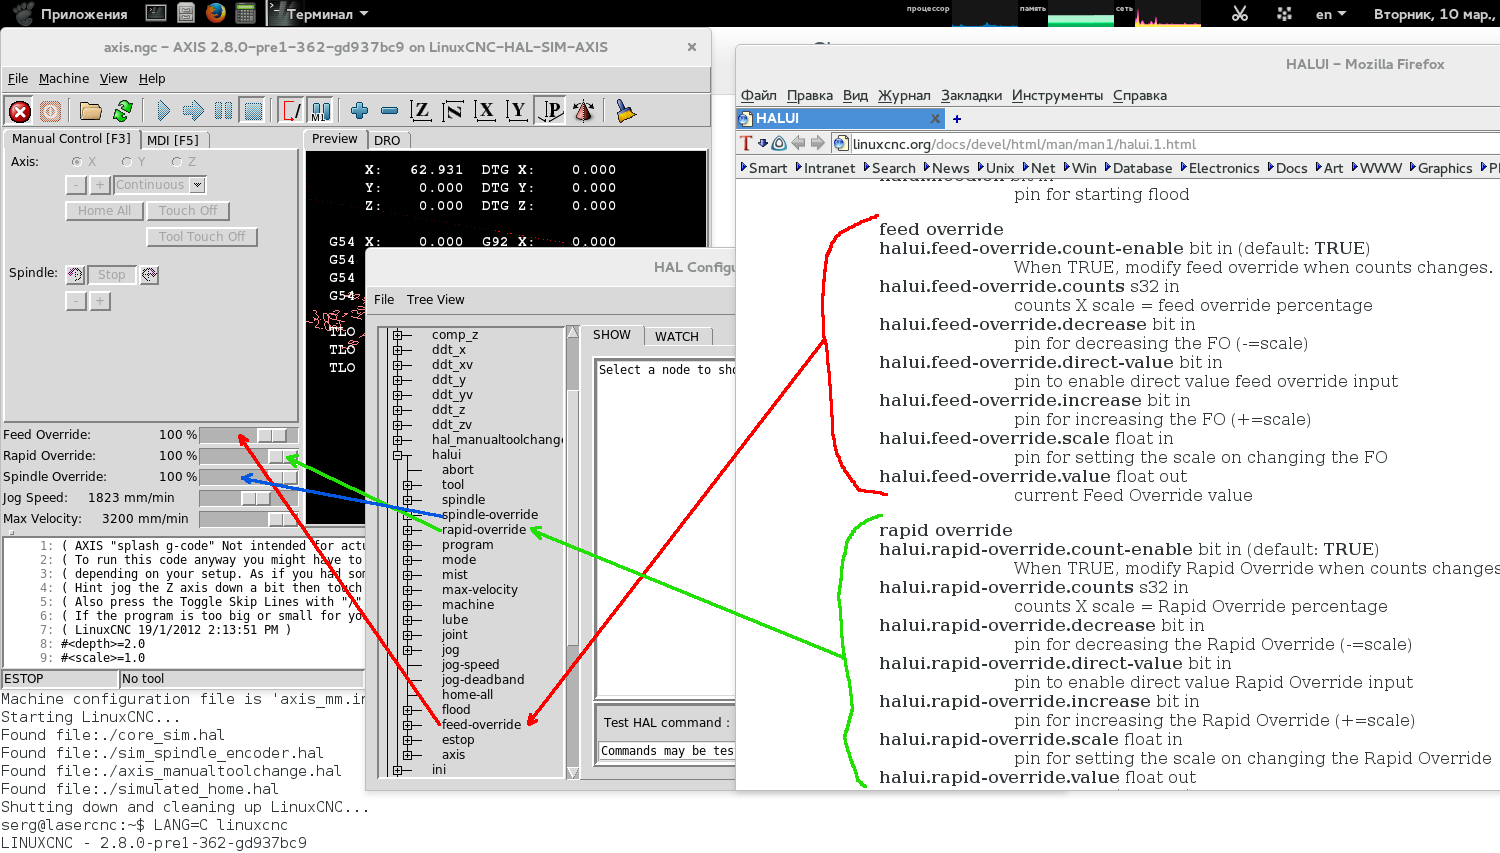Open calculator icon in the top panel
This screenshot has height=853, width=1500.
pyautogui.click(x=245, y=13)
